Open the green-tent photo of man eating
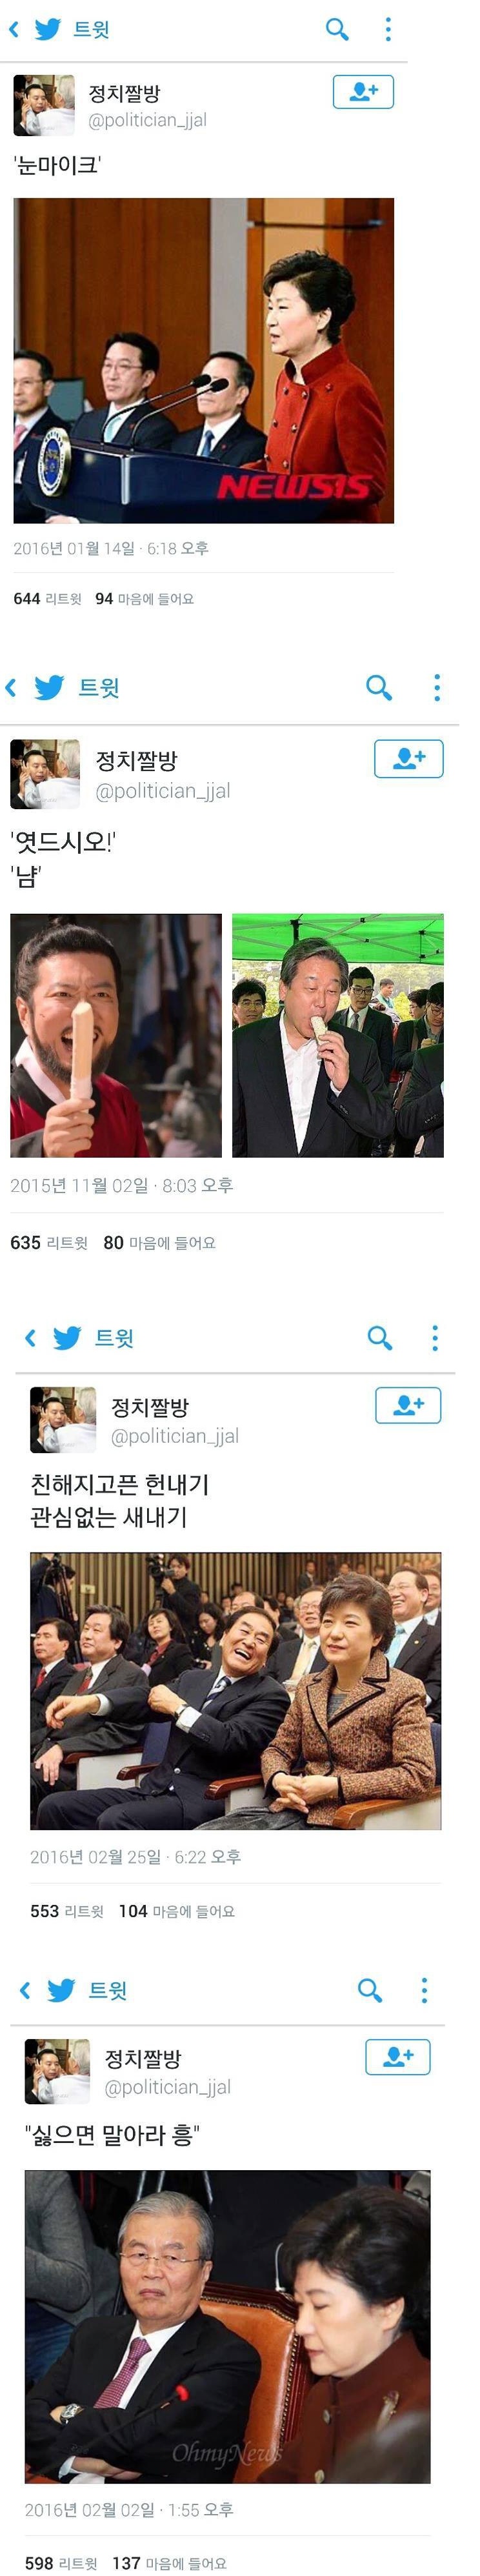 (x=337, y=1035)
